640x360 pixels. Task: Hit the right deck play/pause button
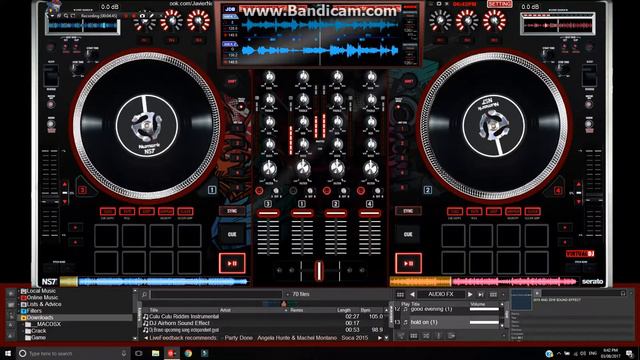[x=408, y=263]
